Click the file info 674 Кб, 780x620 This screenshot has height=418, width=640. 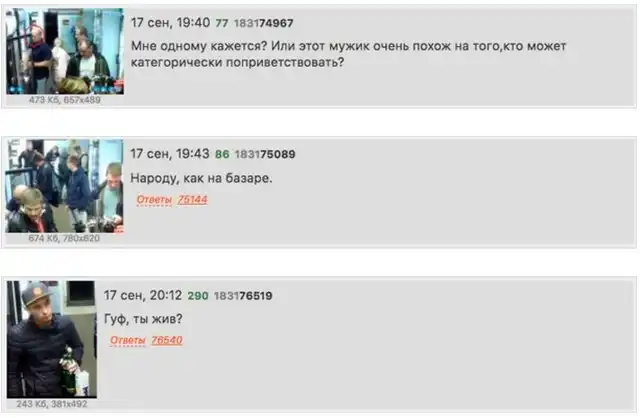point(64,238)
